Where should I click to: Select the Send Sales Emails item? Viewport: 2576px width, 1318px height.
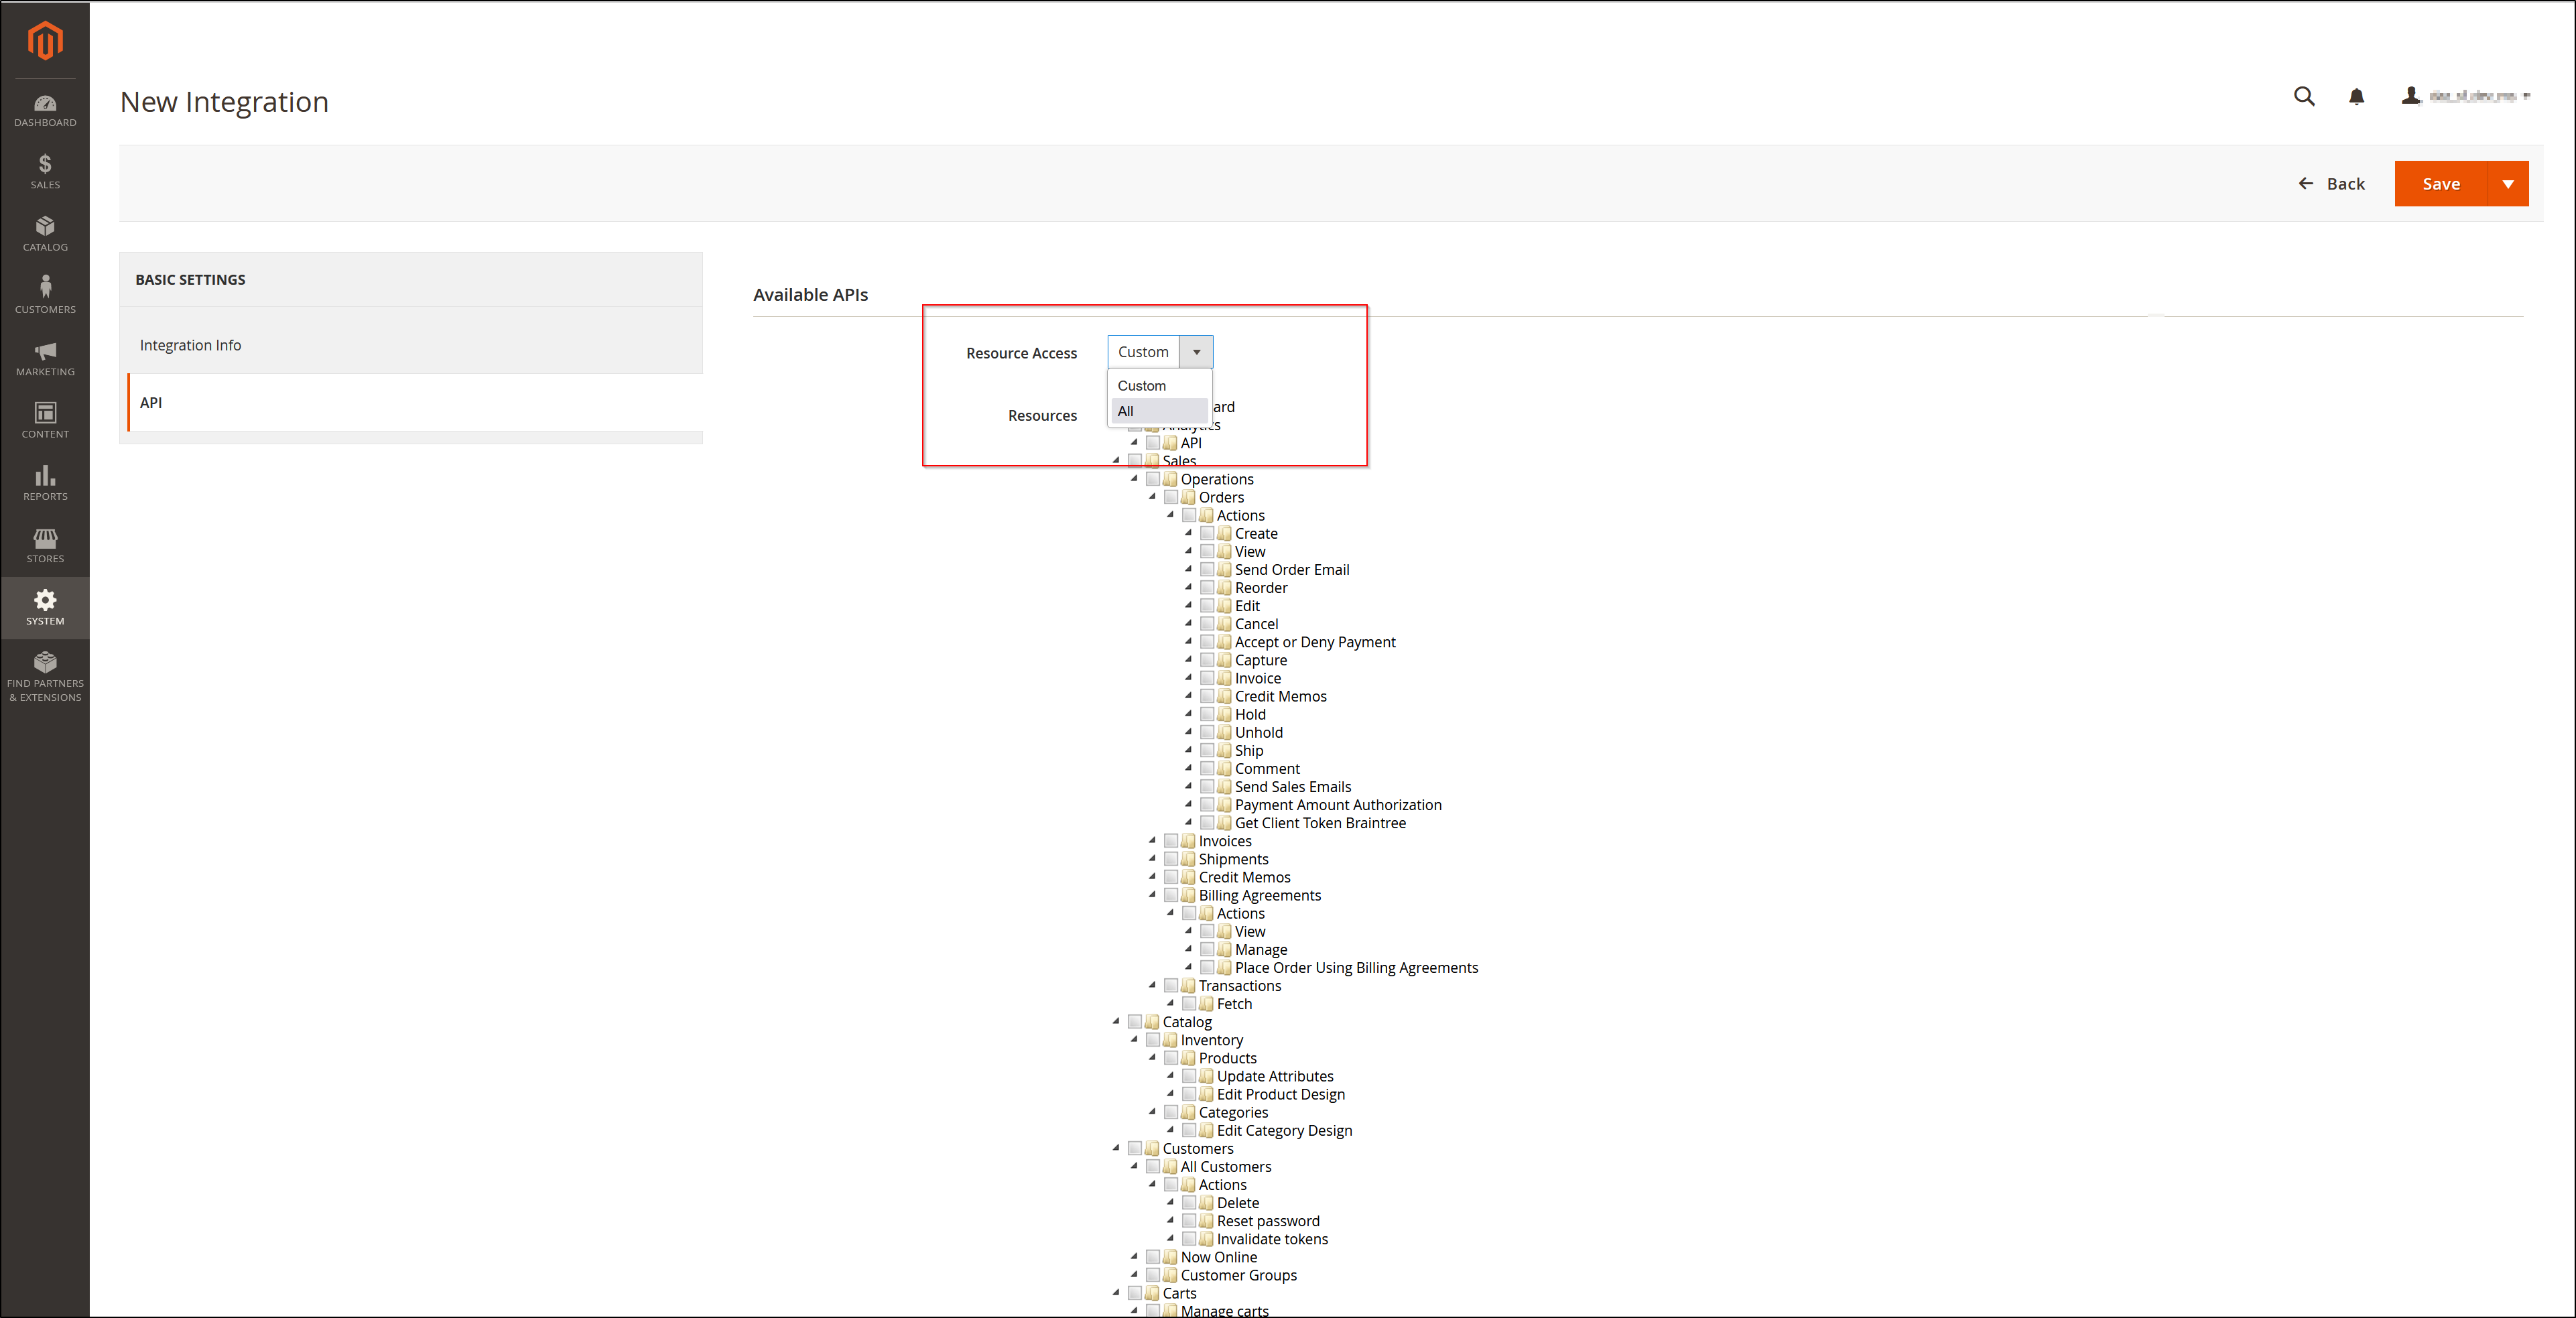click(1293, 787)
